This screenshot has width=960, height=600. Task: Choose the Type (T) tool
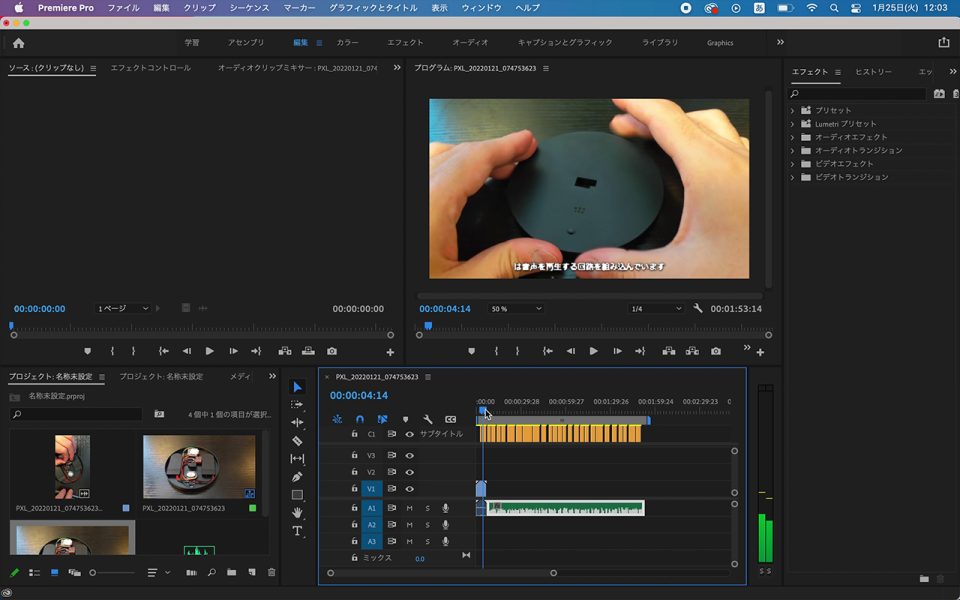(x=297, y=531)
